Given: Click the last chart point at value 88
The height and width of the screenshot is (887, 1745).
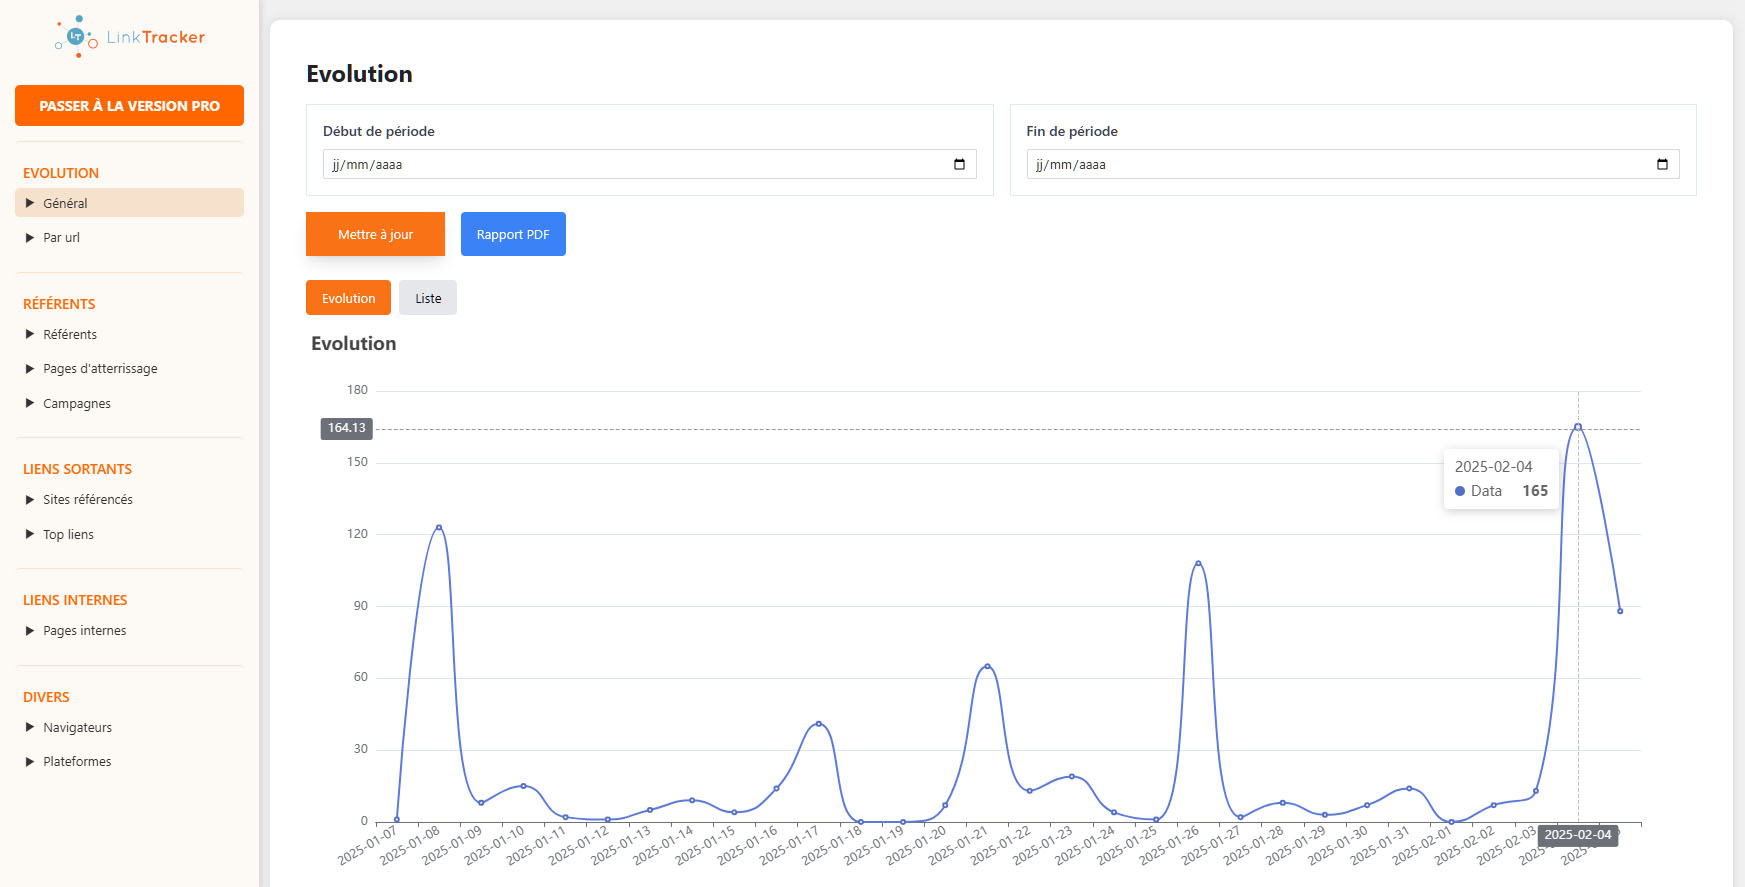Looking at the screenshot, I should click(1620, 611).
